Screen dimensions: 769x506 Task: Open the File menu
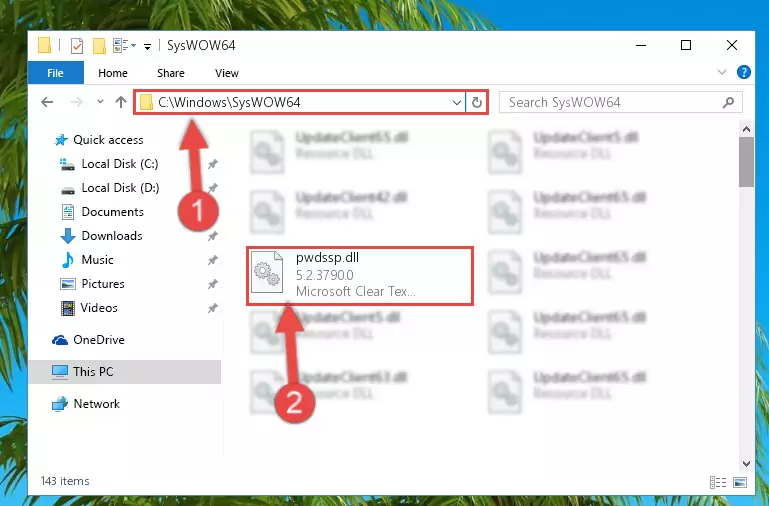pos(55,73)
